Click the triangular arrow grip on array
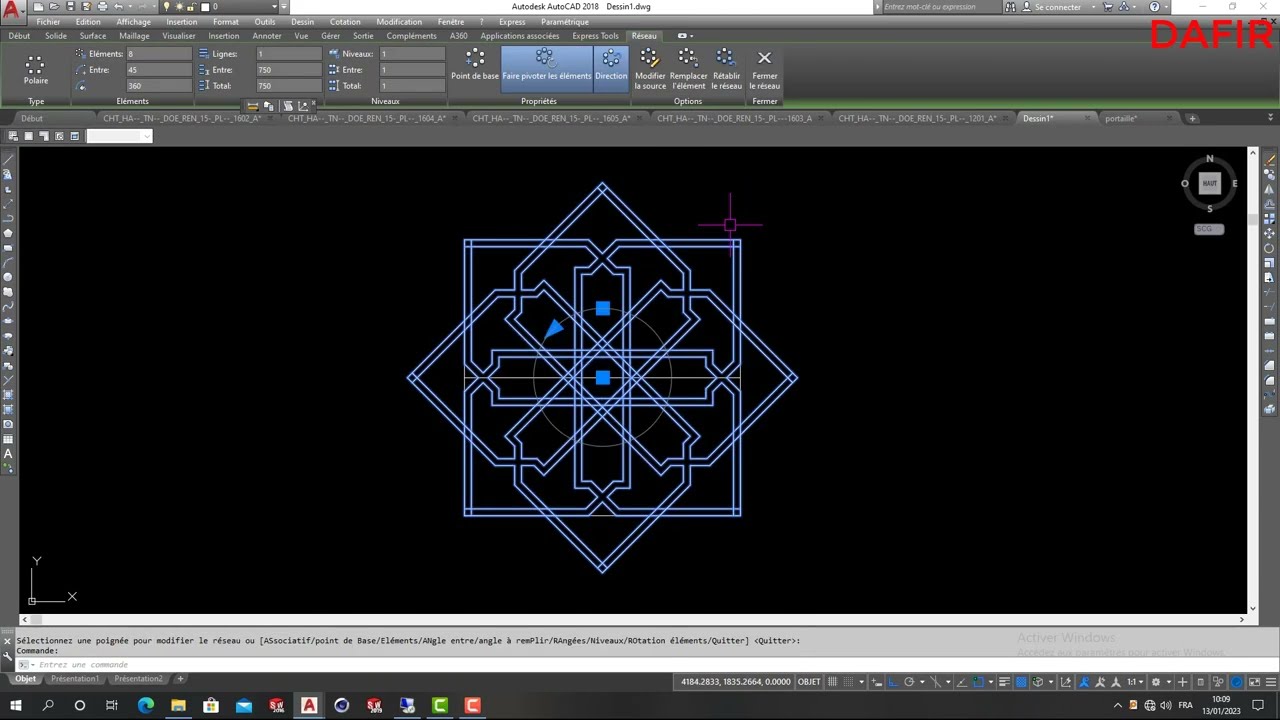The image size is (1280, 720). point(554,328)
